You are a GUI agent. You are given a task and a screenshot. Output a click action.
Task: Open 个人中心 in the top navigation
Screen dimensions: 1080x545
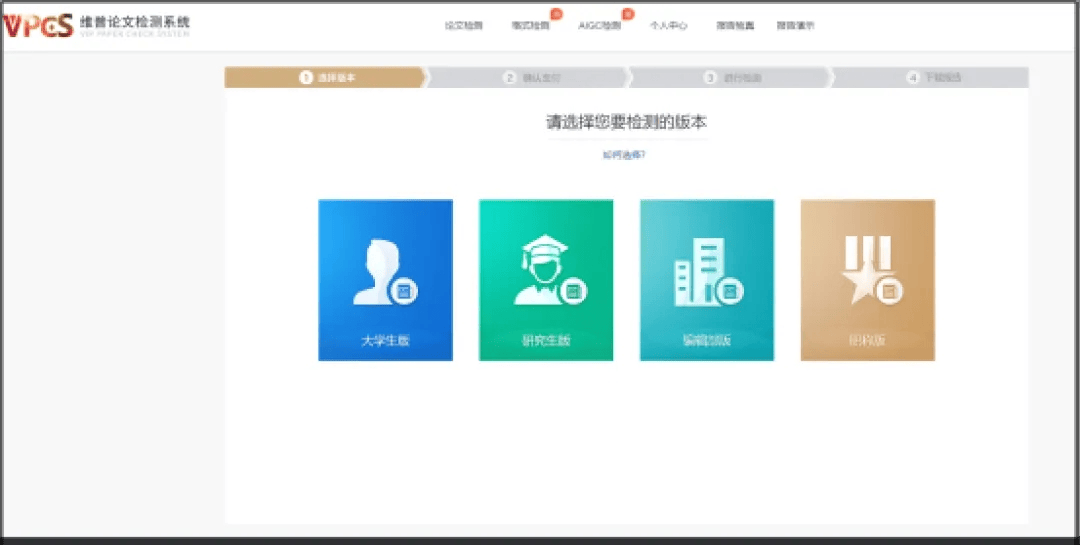coord(668,25)
